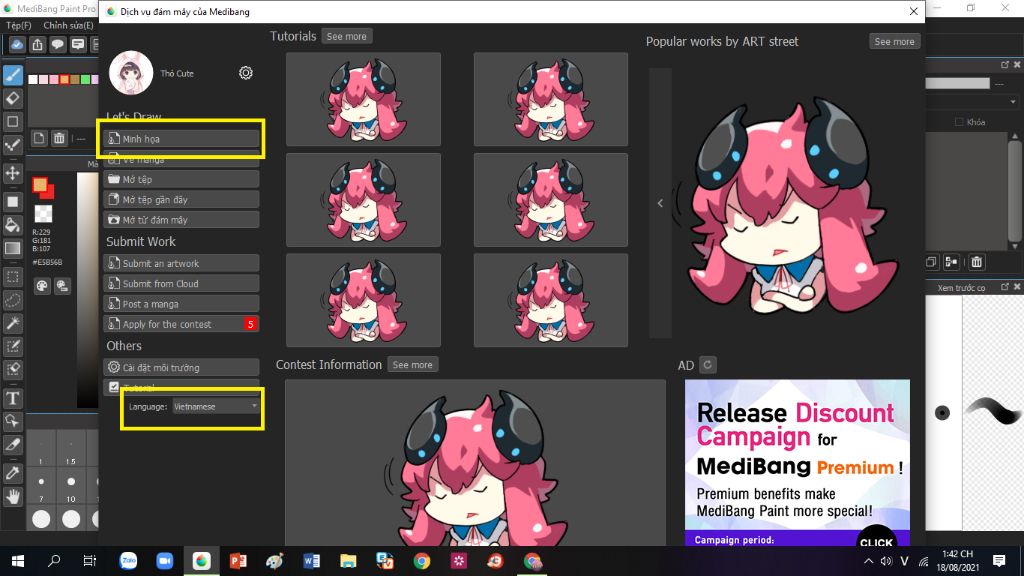The width and height of the screenshot is (1024, 576).
Task: Open the Tệp(F) menu
Action: tap(18, 25)
